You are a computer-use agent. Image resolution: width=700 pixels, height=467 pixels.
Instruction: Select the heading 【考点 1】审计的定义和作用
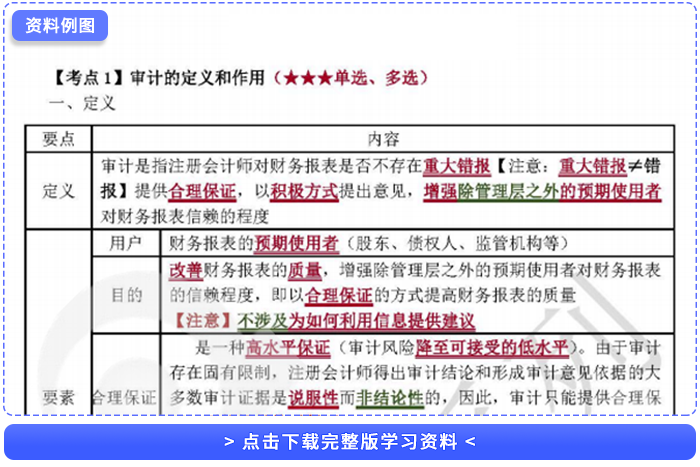point(158,78)
